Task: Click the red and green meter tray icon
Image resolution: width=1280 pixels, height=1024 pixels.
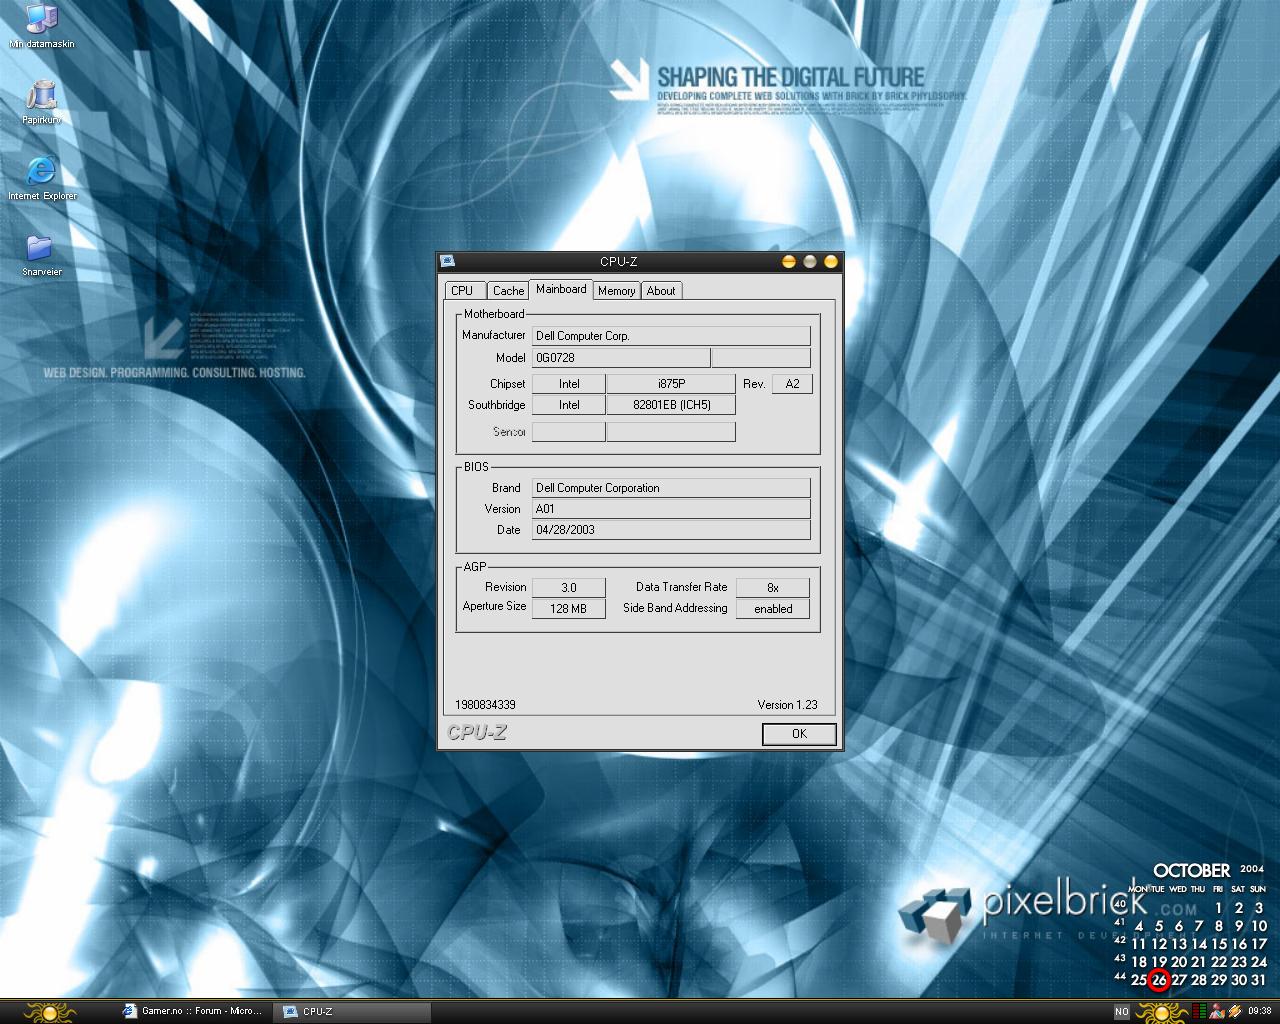Action: pos(1199,1012)
